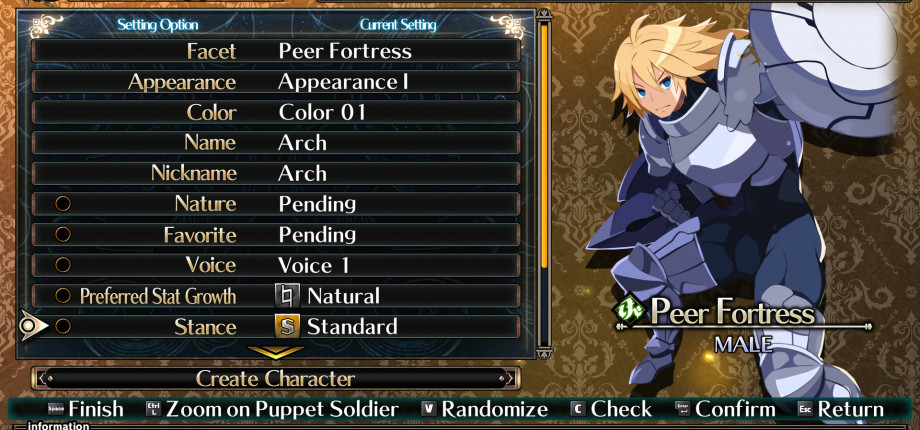920x430 pixels.
Task: Click the C key Check icon
Action: 579,409
